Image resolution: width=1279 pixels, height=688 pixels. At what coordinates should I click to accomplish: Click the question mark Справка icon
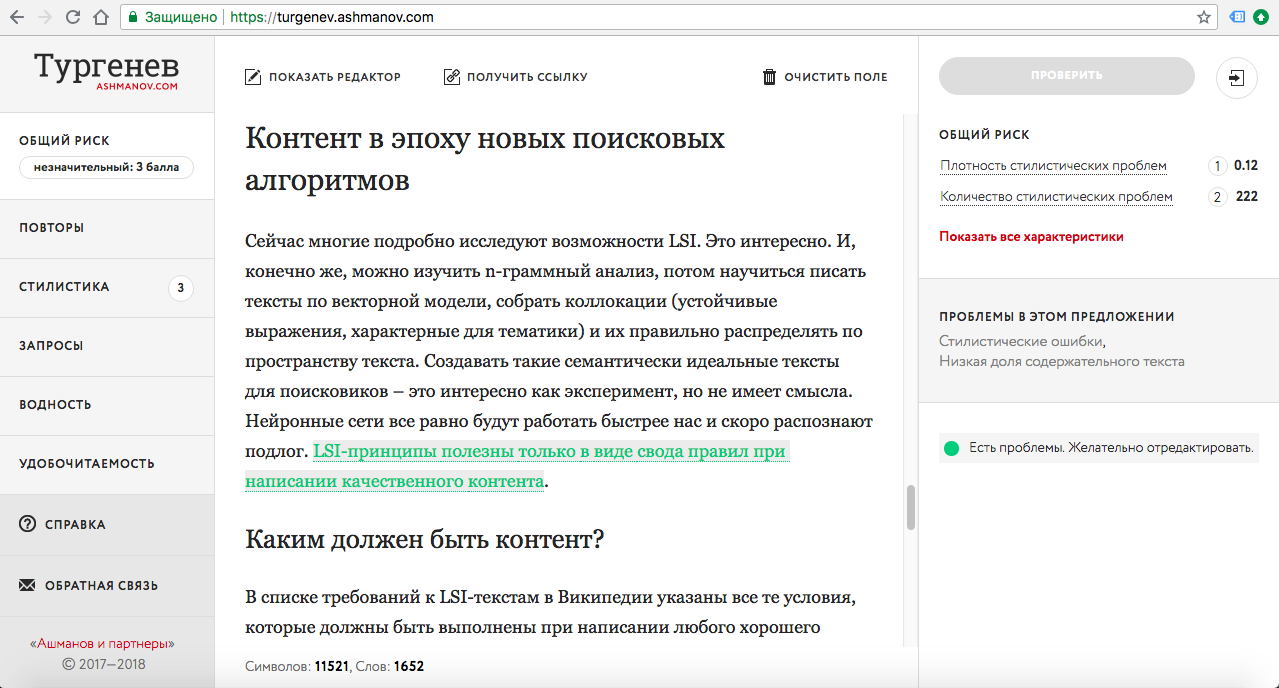click(x=27, y=524)
